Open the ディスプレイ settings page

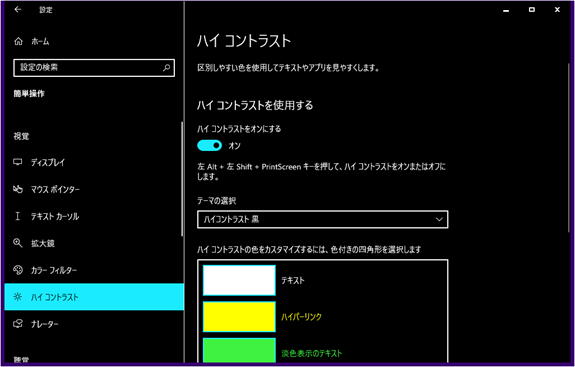coord(94,162)
